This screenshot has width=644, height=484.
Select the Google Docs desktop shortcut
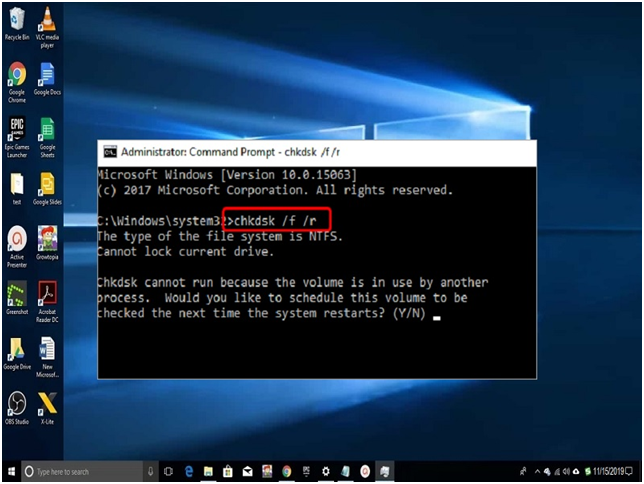pyautogui.click(x=47, y=79)
